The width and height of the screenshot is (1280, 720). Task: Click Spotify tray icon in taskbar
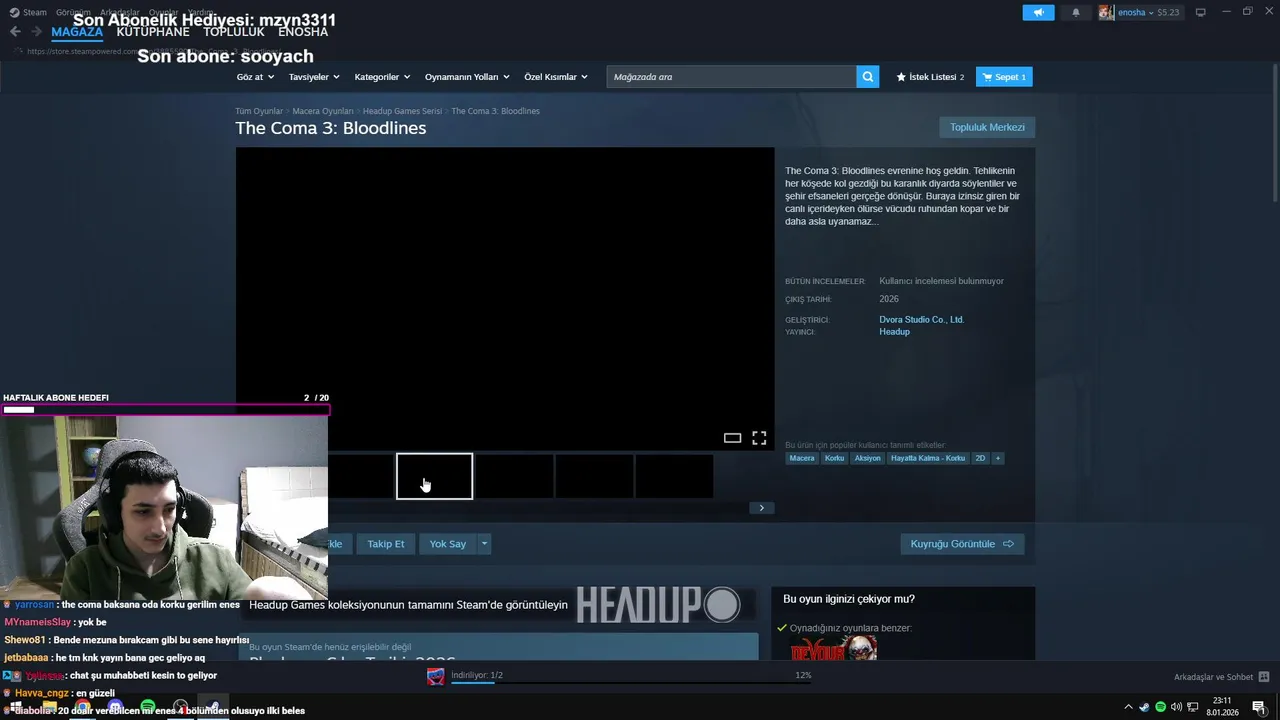[x=1160, y=707]
